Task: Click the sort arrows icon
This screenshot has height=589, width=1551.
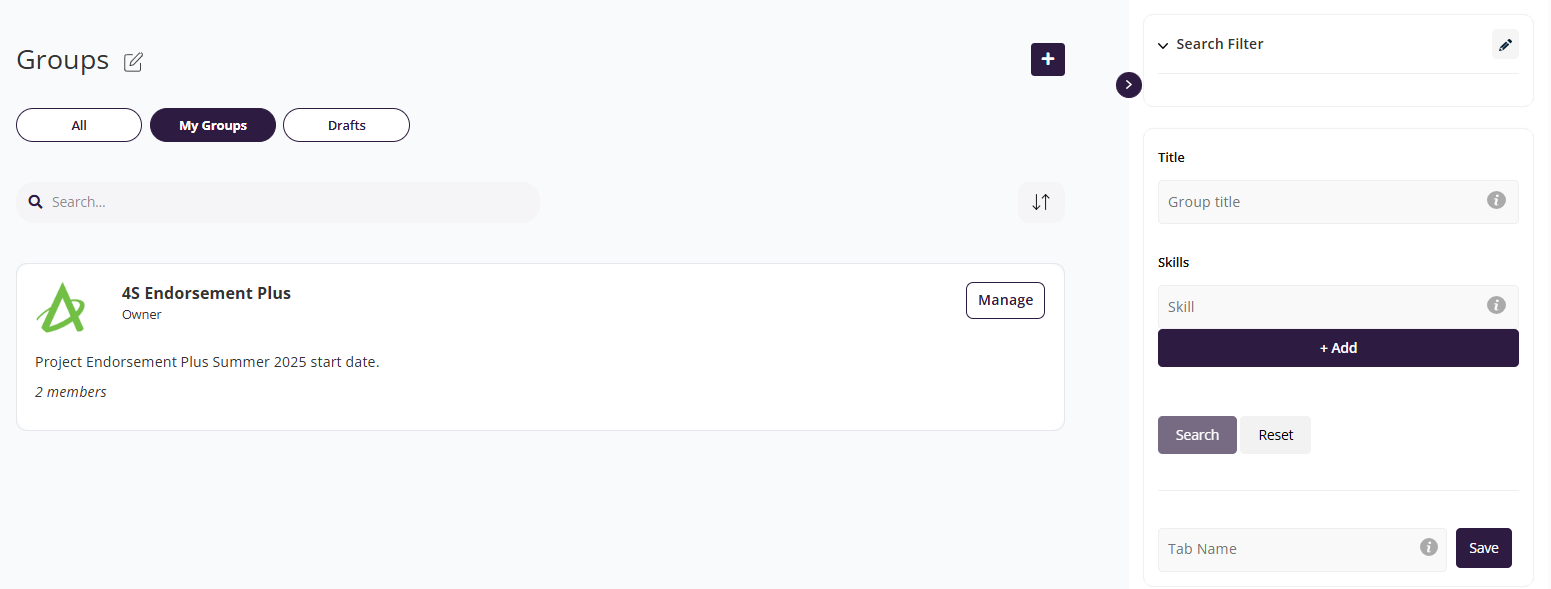Action: click(x=1040, y=202)
